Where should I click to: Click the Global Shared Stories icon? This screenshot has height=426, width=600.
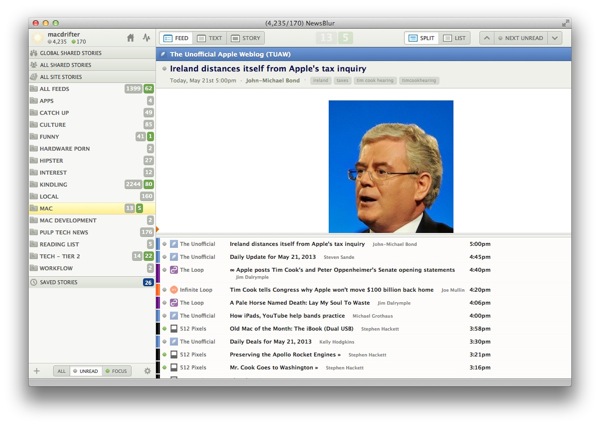[34, 53]
